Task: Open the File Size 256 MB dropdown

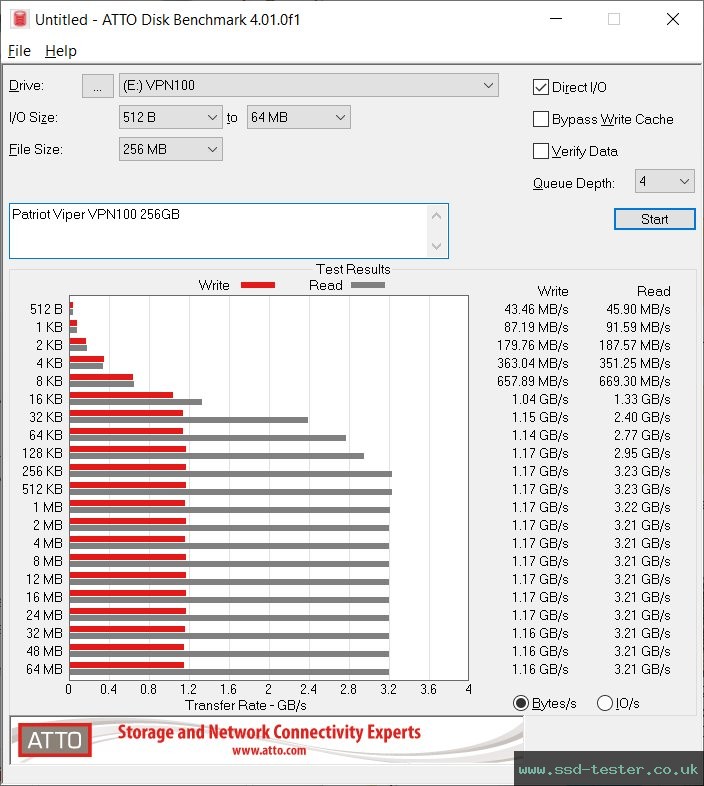Action: click(x=170, y=149)
